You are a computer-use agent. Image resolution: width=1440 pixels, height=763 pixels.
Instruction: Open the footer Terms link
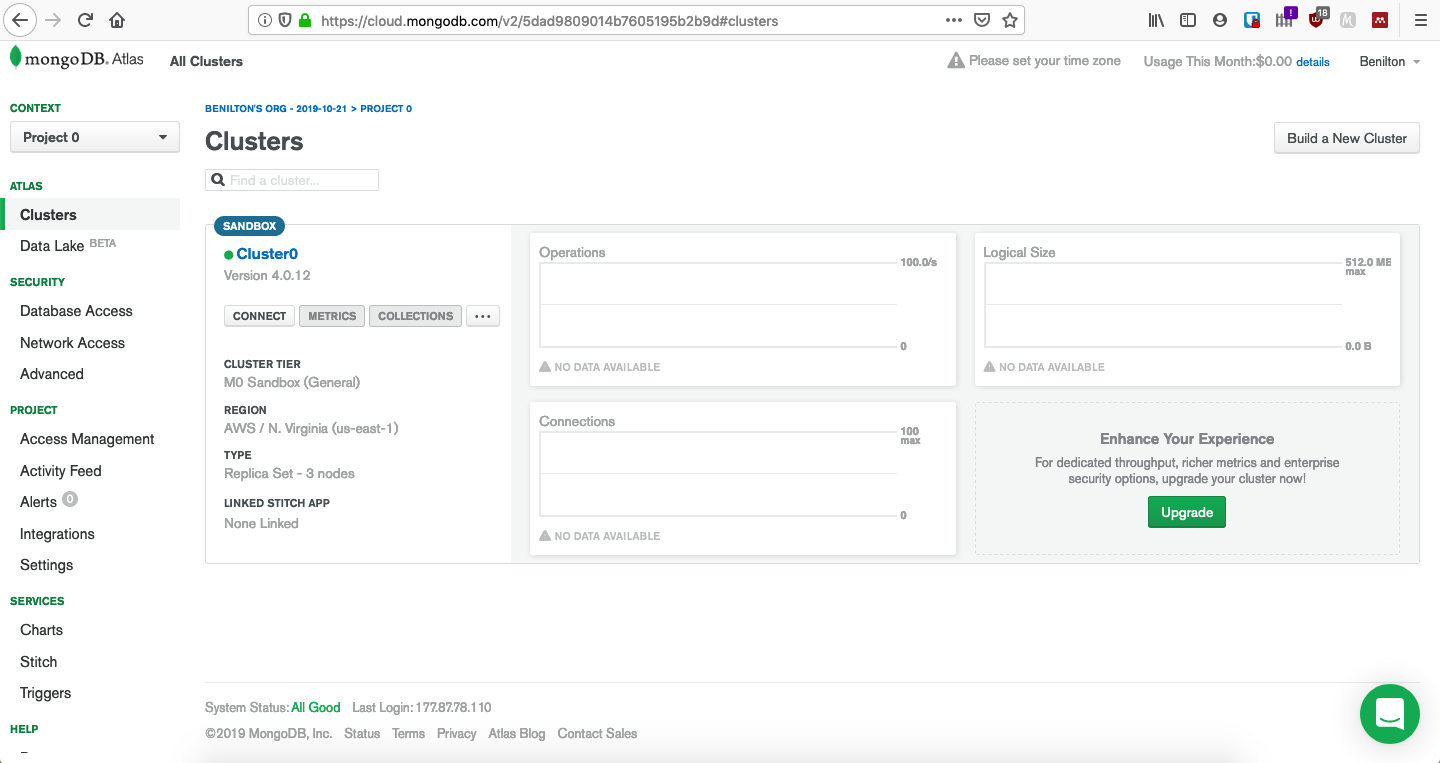click(408, 733)
